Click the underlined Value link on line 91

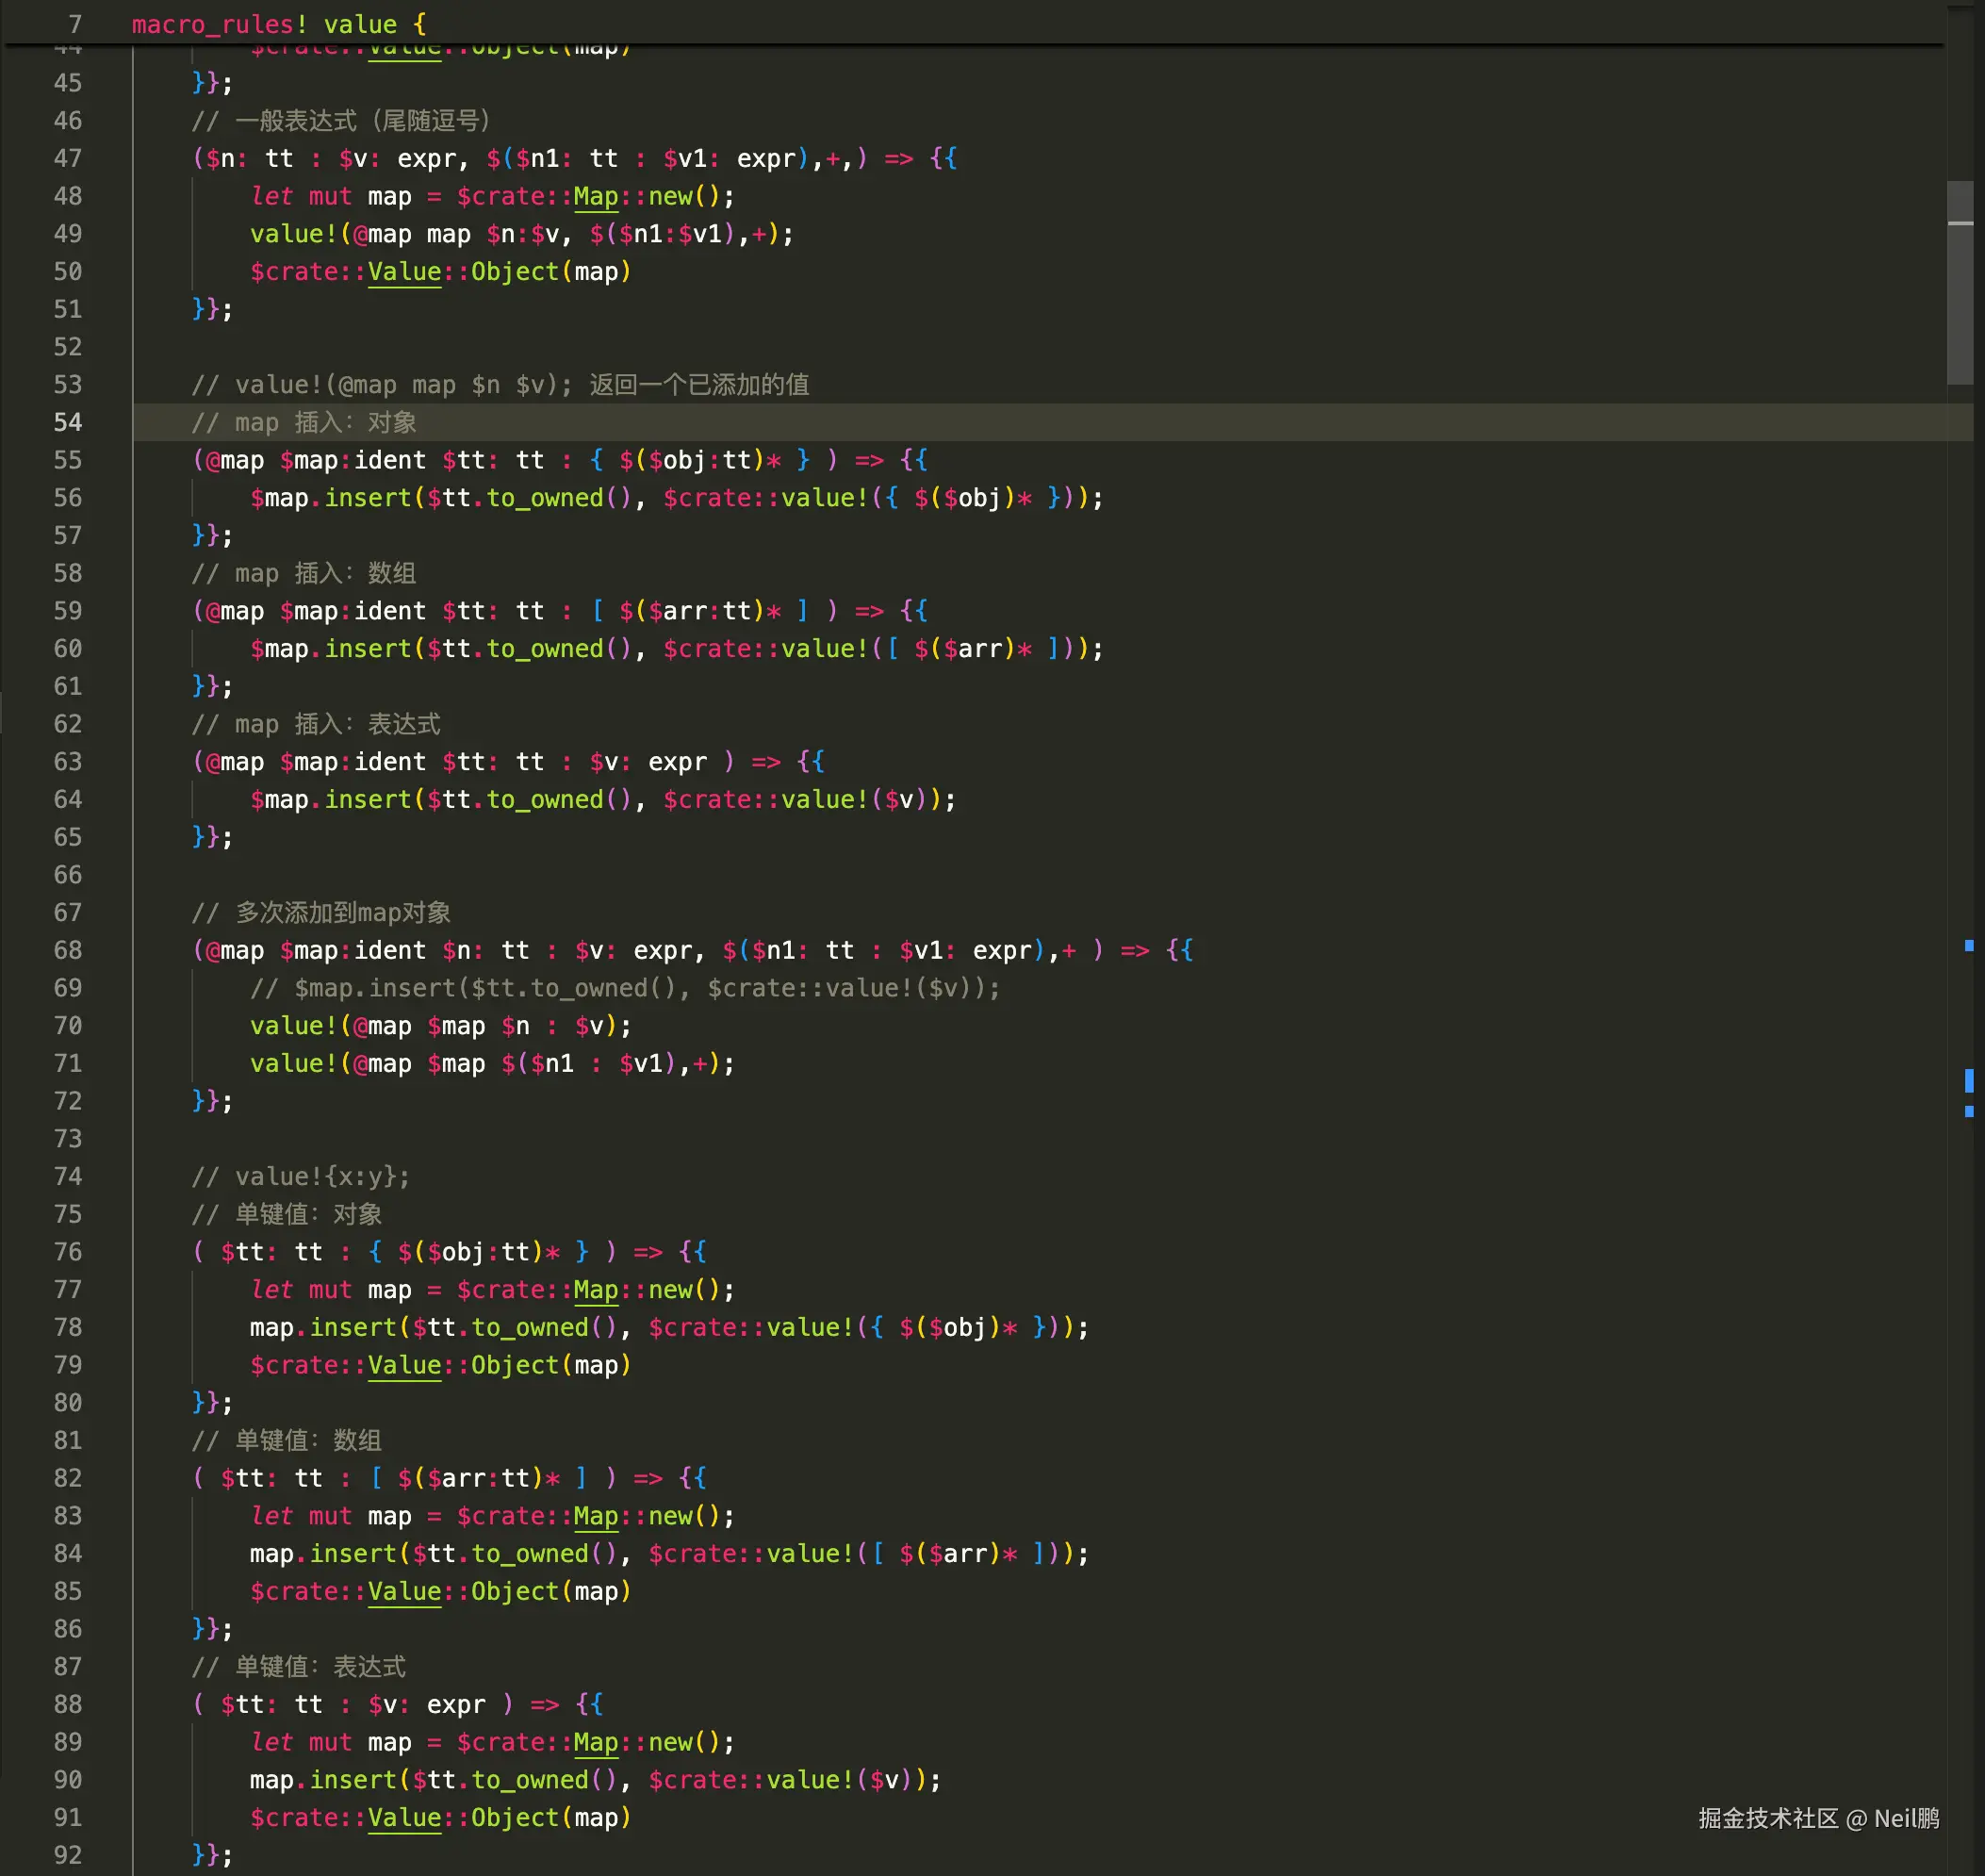[404, 1817]
